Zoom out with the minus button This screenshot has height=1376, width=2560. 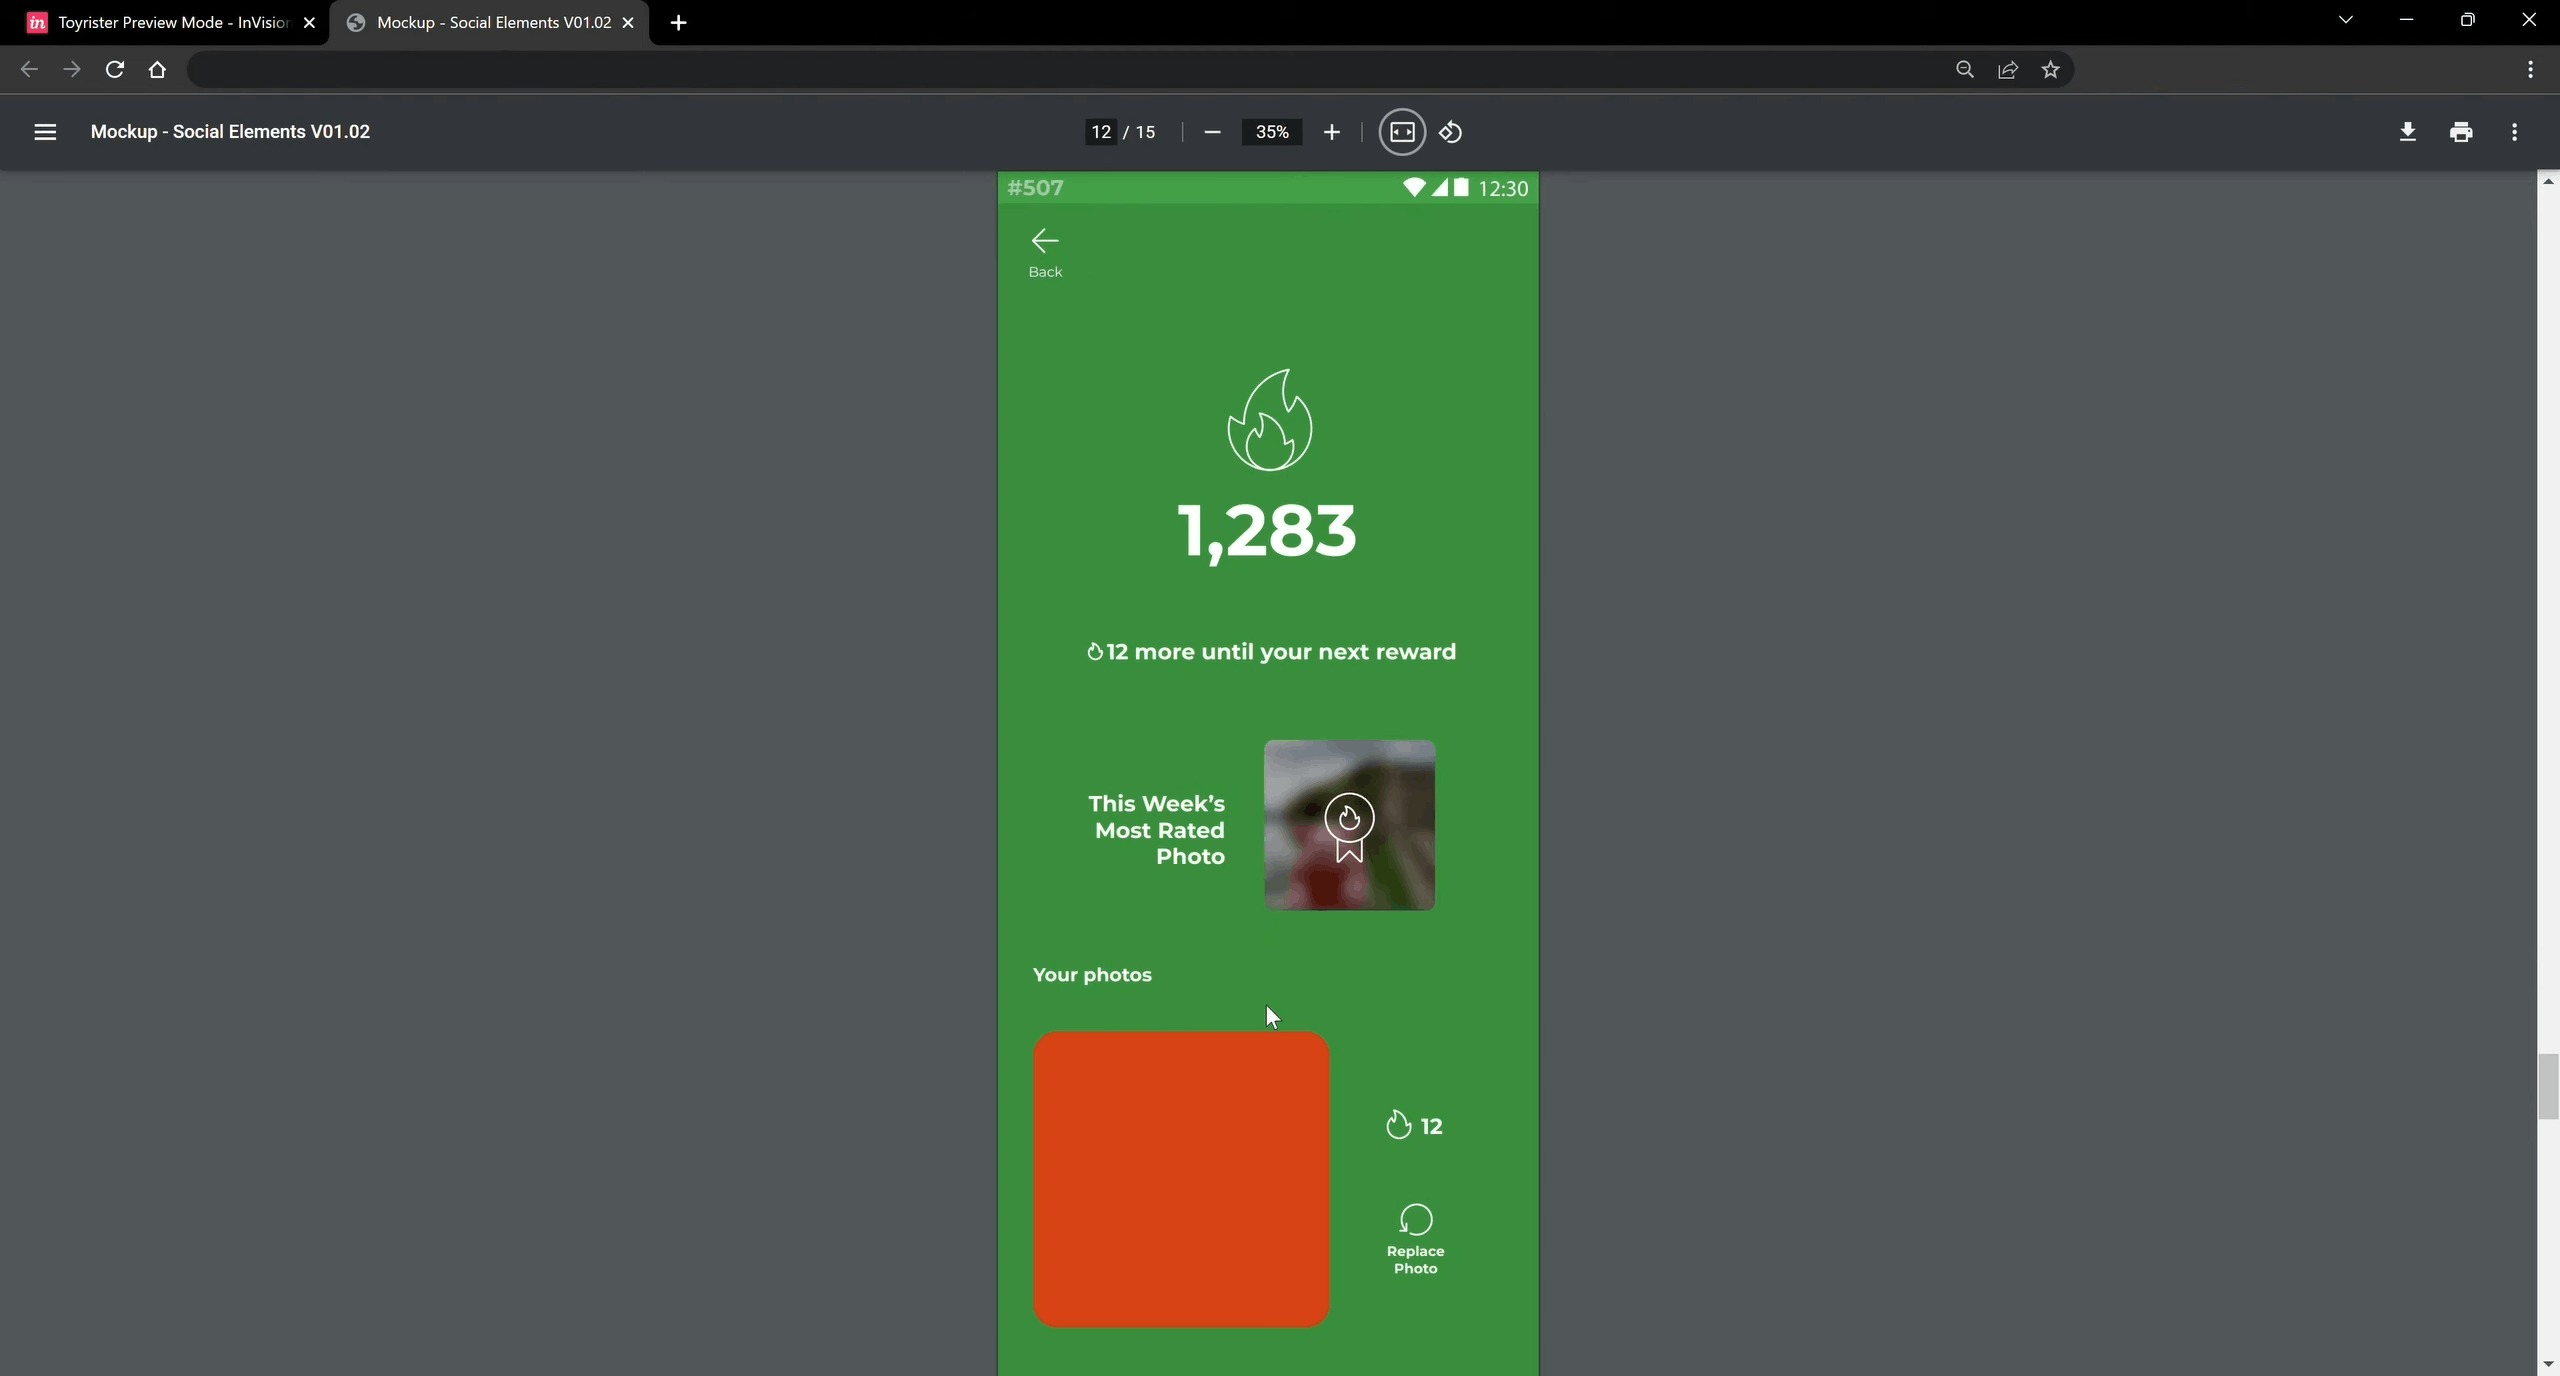tap(1212, 132)
